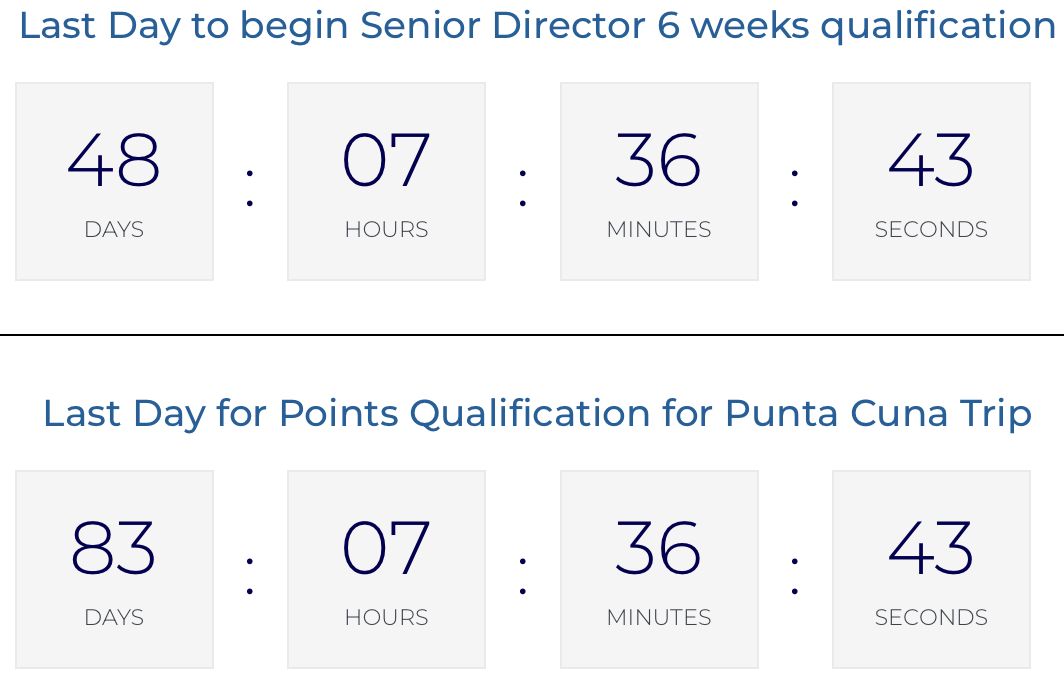Screen dimensions: 1064x686
Task: Select the 36 minutes box in Punta Cuna countdown
Action: 659,569
